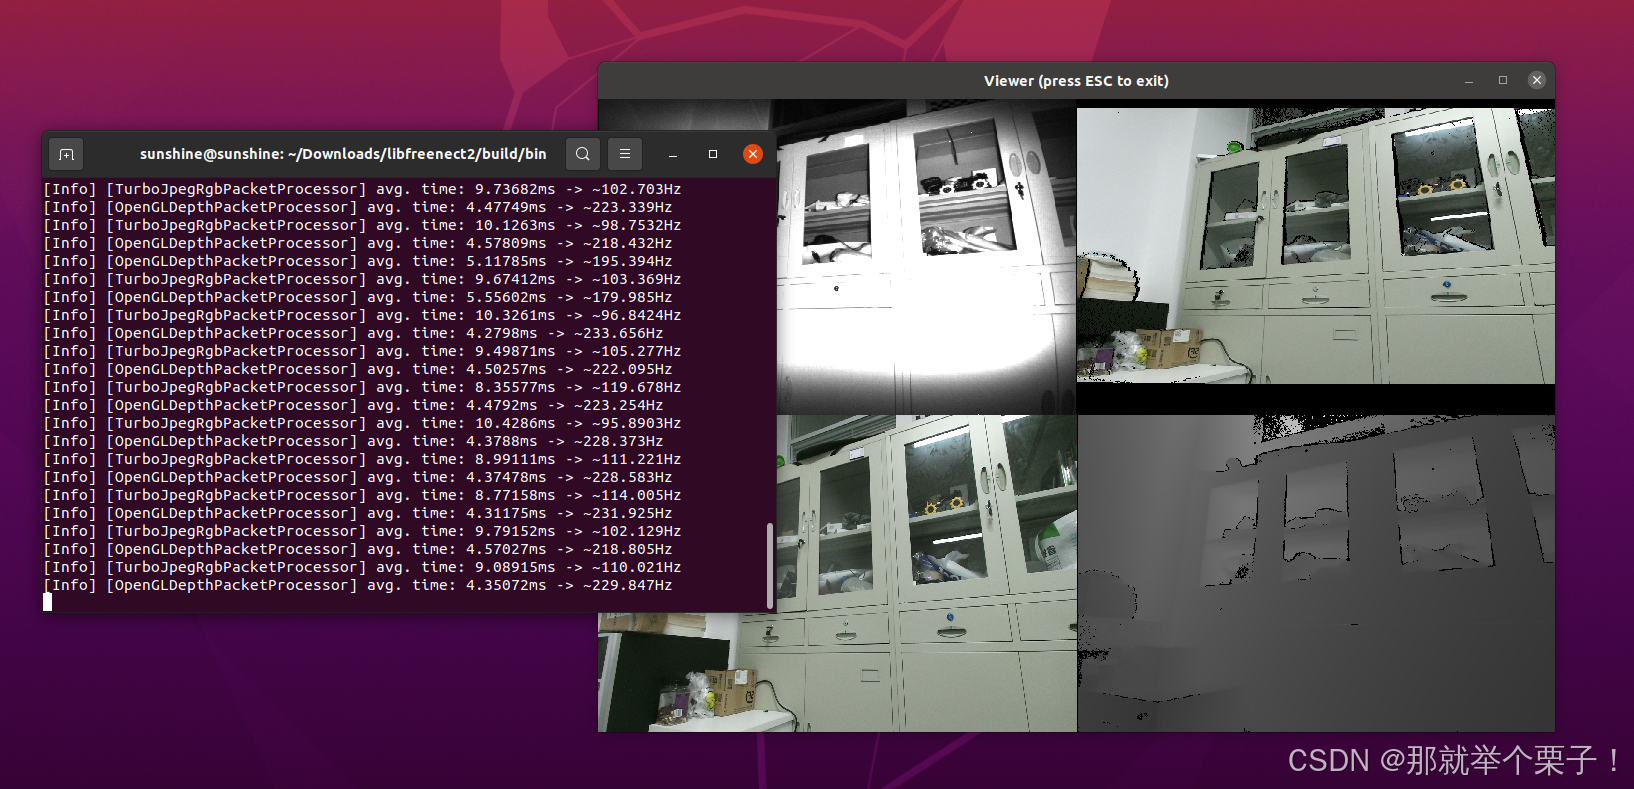Click the grayscale depth map view

pos(1316,574)
